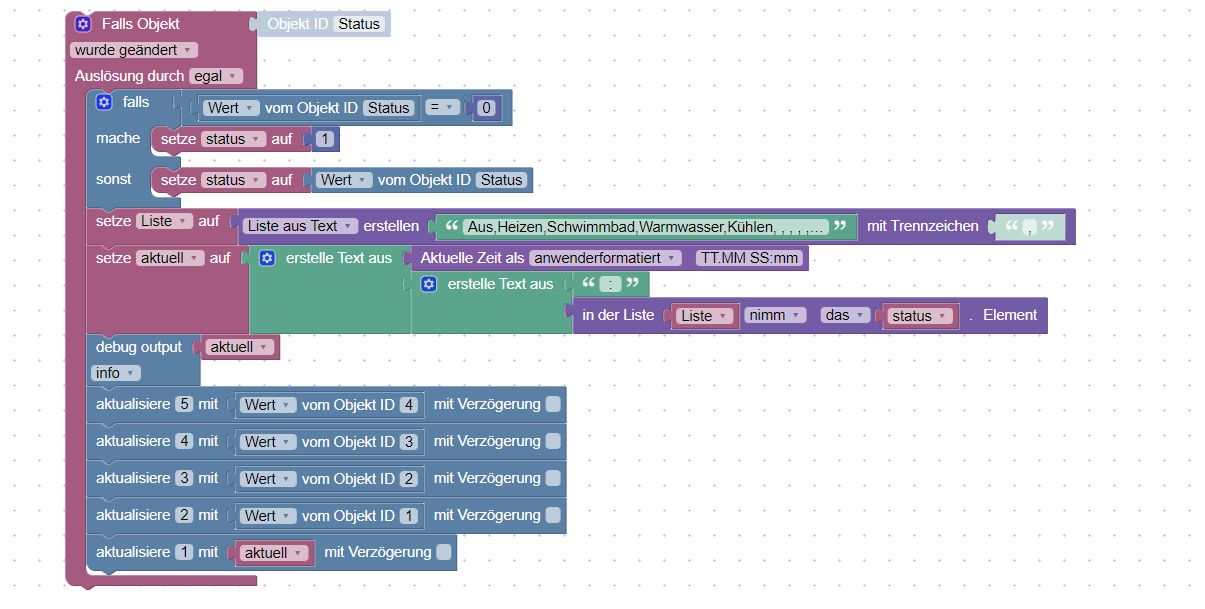Click gear icon on nested erstelle Text aus

point(429,284)
